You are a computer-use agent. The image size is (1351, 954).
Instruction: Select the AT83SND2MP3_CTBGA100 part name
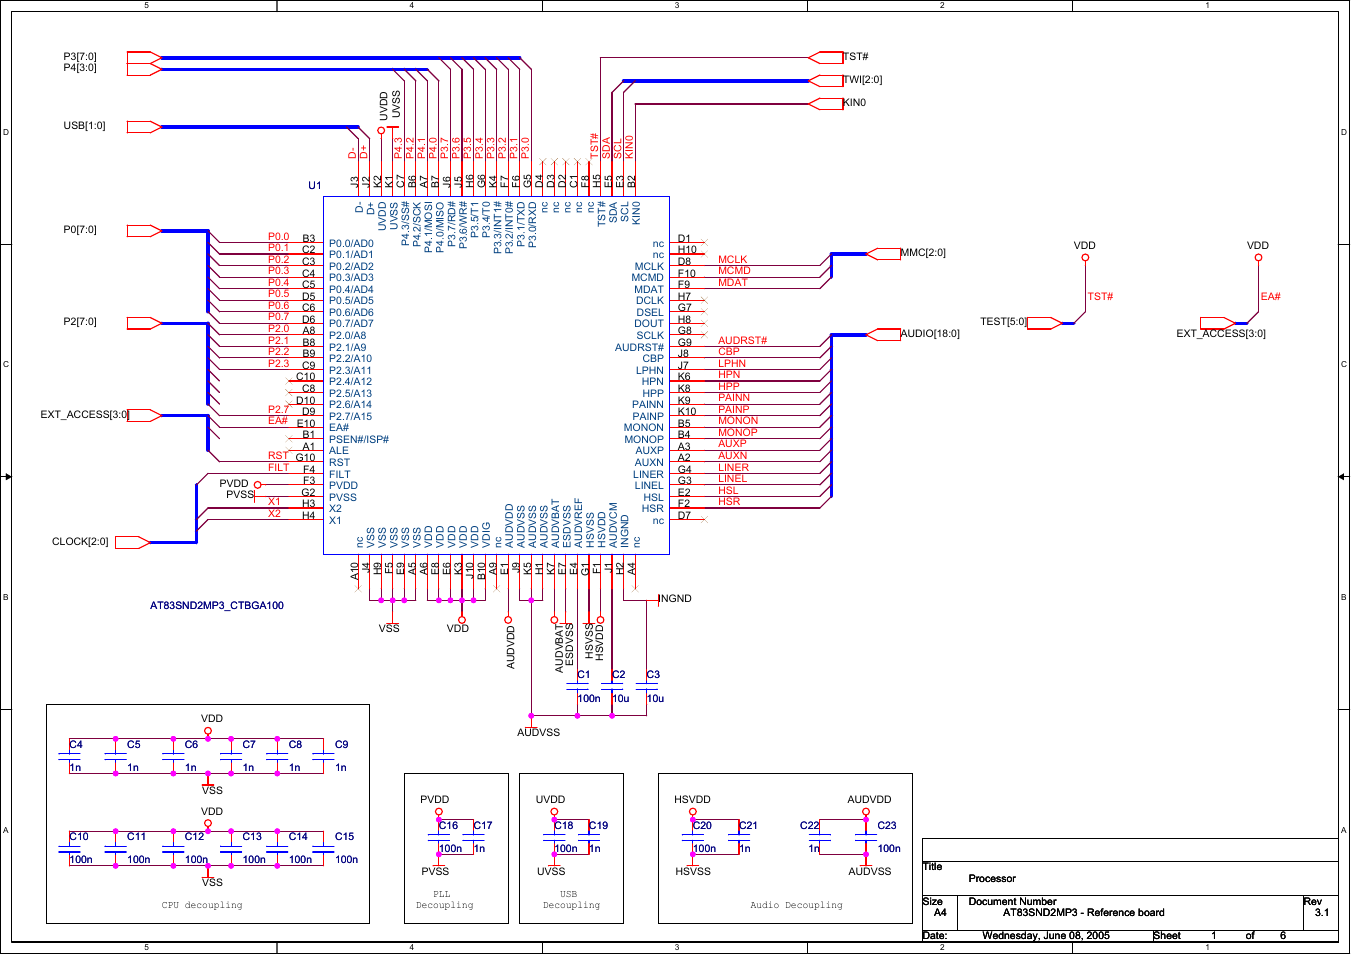coord(217,605)
